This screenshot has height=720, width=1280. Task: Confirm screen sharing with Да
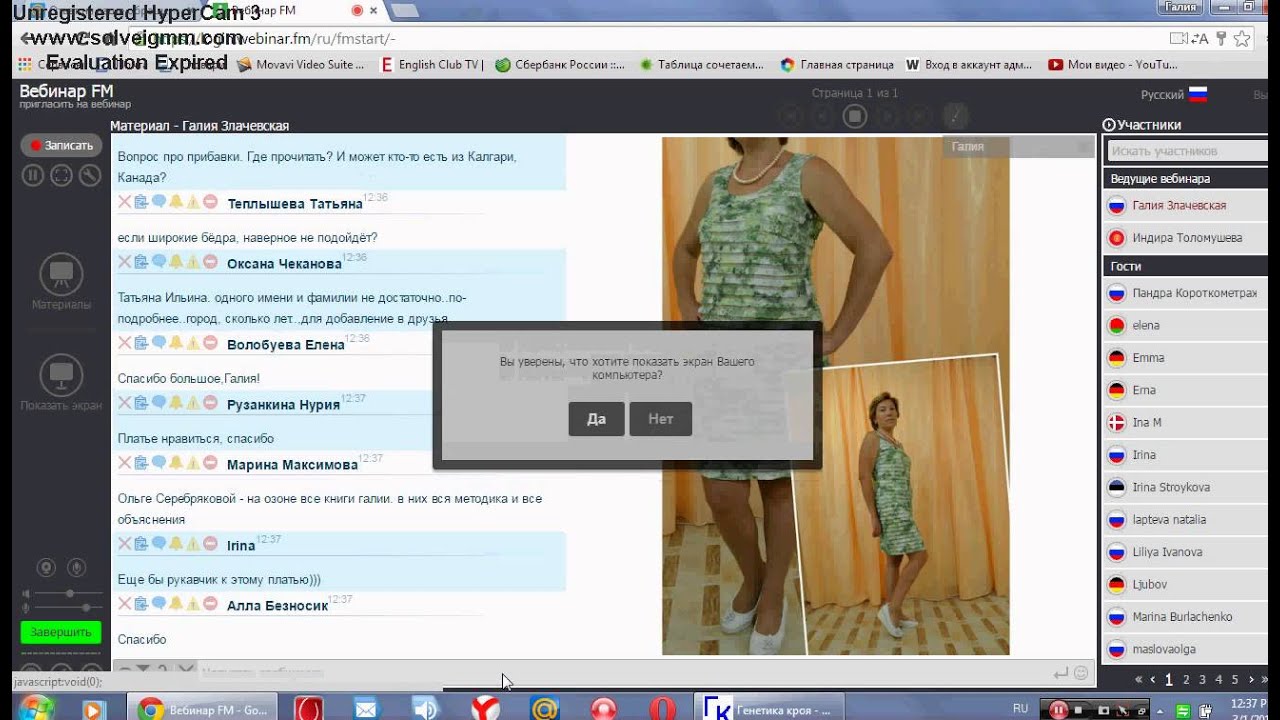coord(596,419)
